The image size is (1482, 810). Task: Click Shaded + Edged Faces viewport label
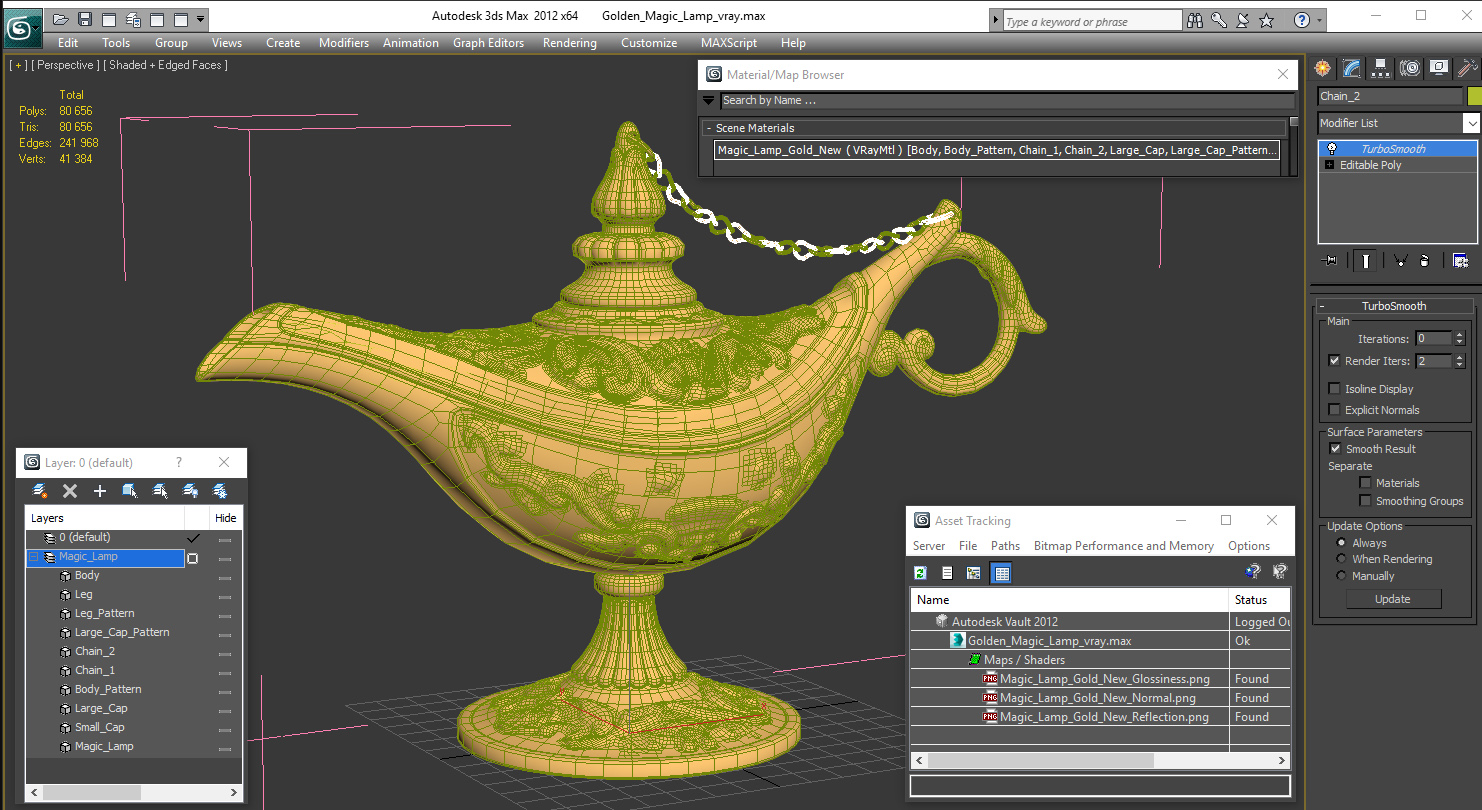point(166,65)
